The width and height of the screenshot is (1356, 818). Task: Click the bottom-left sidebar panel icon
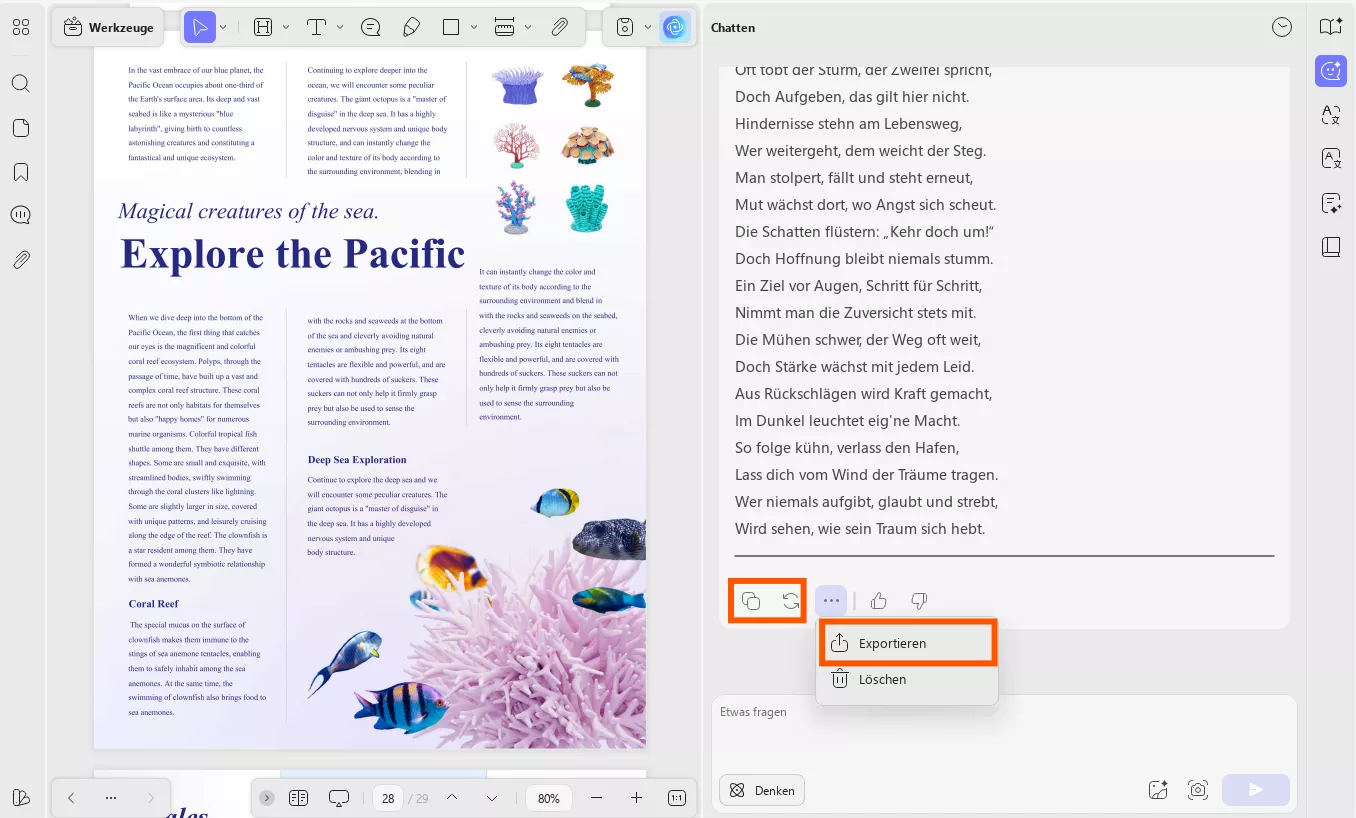click(21, 798)
